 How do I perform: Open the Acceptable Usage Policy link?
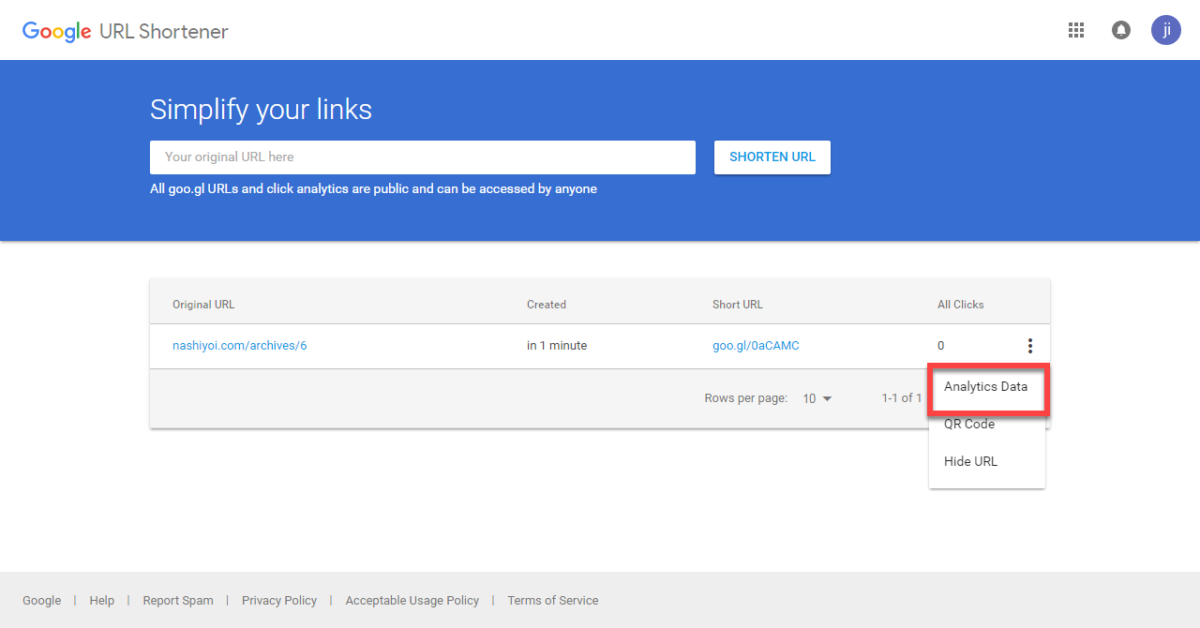pyautogui.click(x=412, y=600)
